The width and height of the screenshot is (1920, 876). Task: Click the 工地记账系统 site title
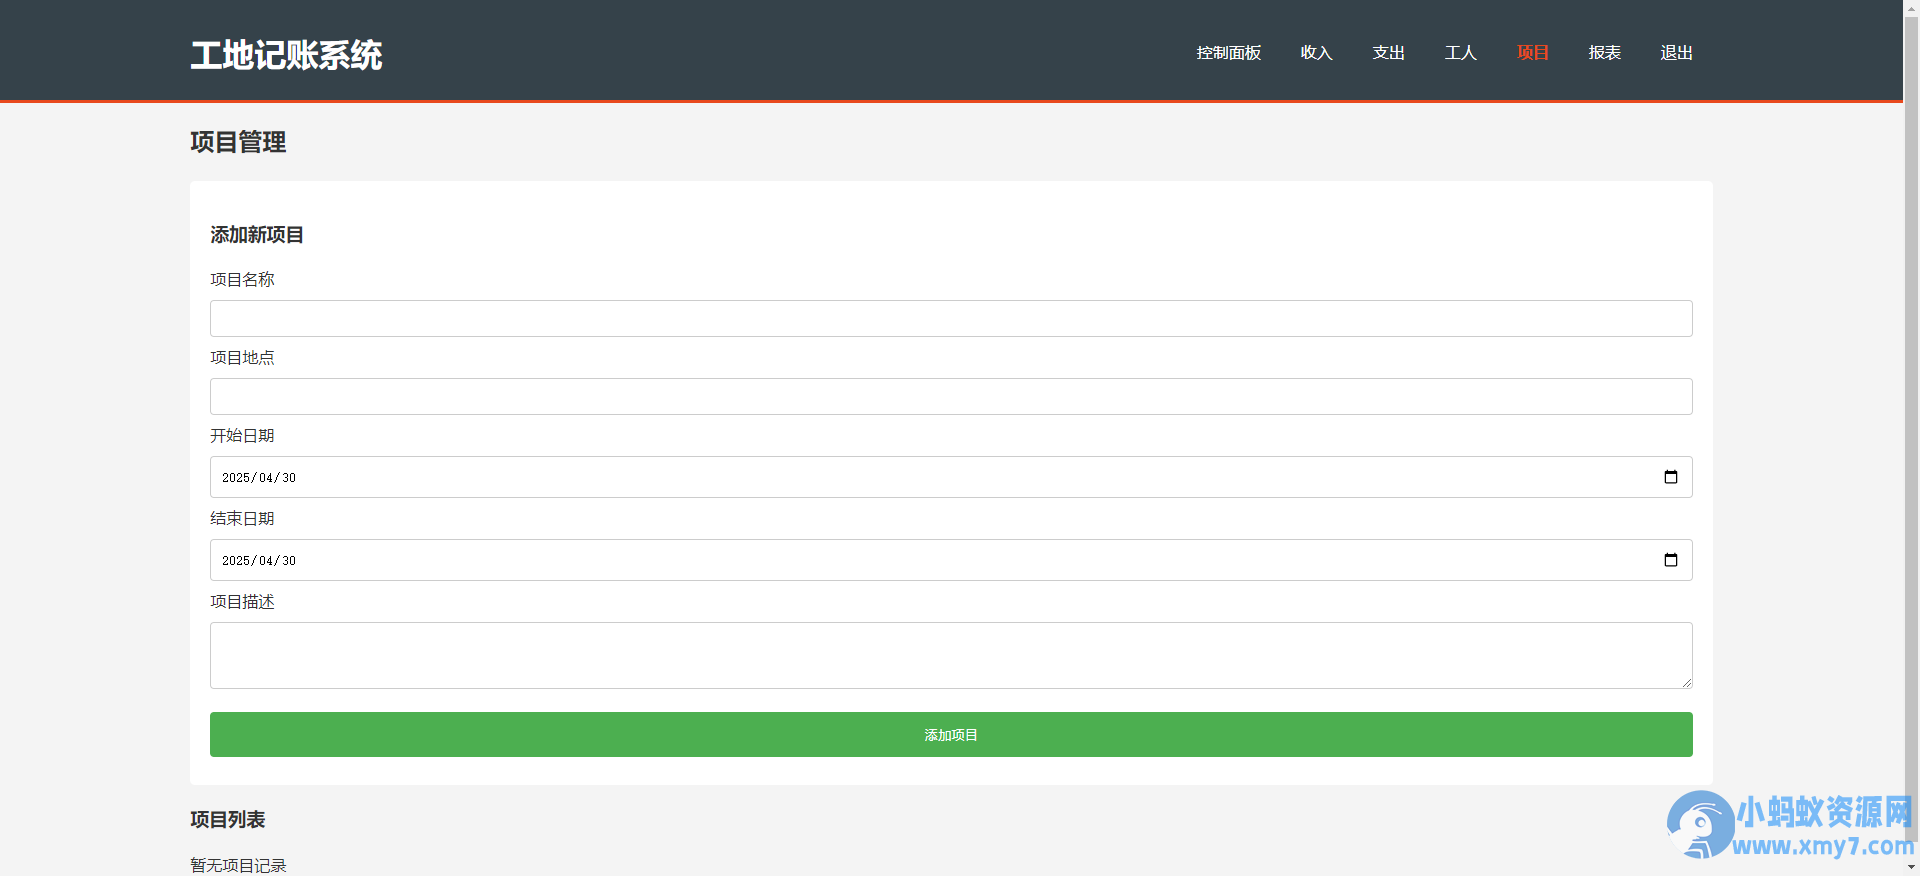click(x=286, y=55)
